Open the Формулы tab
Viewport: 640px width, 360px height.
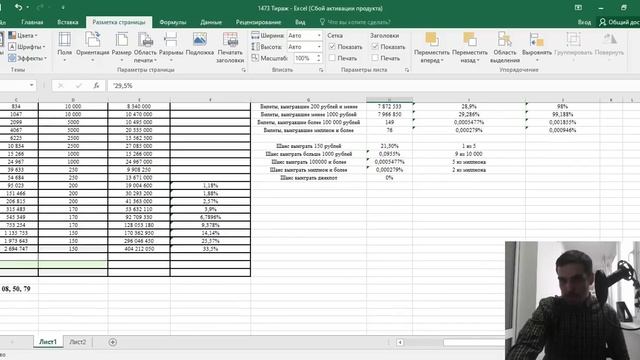tap(173, 22)
